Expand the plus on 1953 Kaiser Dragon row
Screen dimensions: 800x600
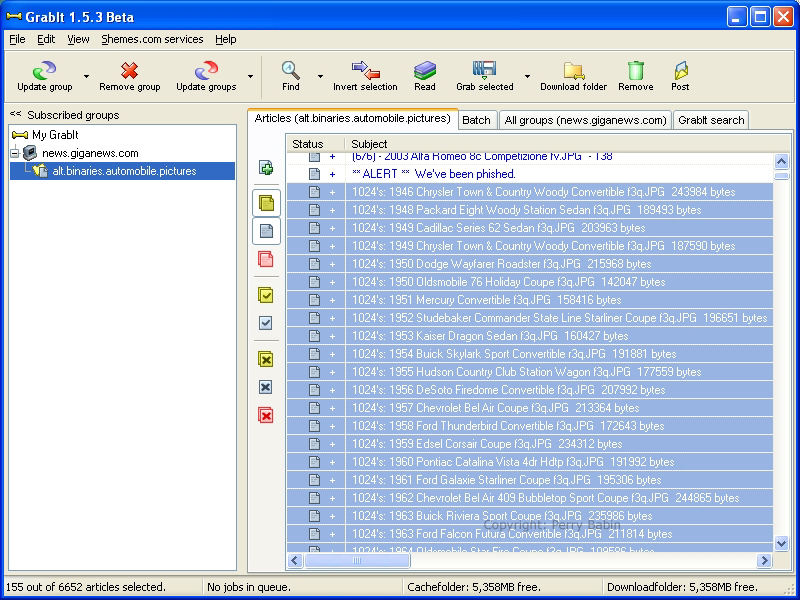coord(332,336)
